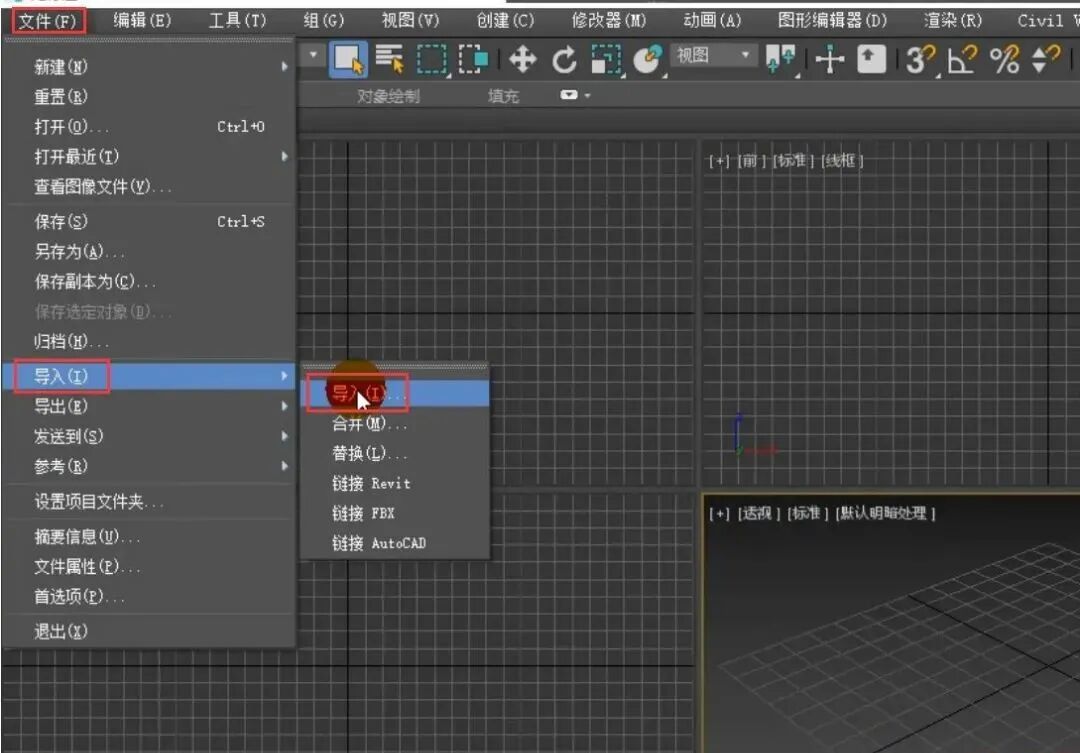This screenshot has height=753, width=1080.
Task: Click [+] label in the front viewport
Action: click(x=719, y=161)
